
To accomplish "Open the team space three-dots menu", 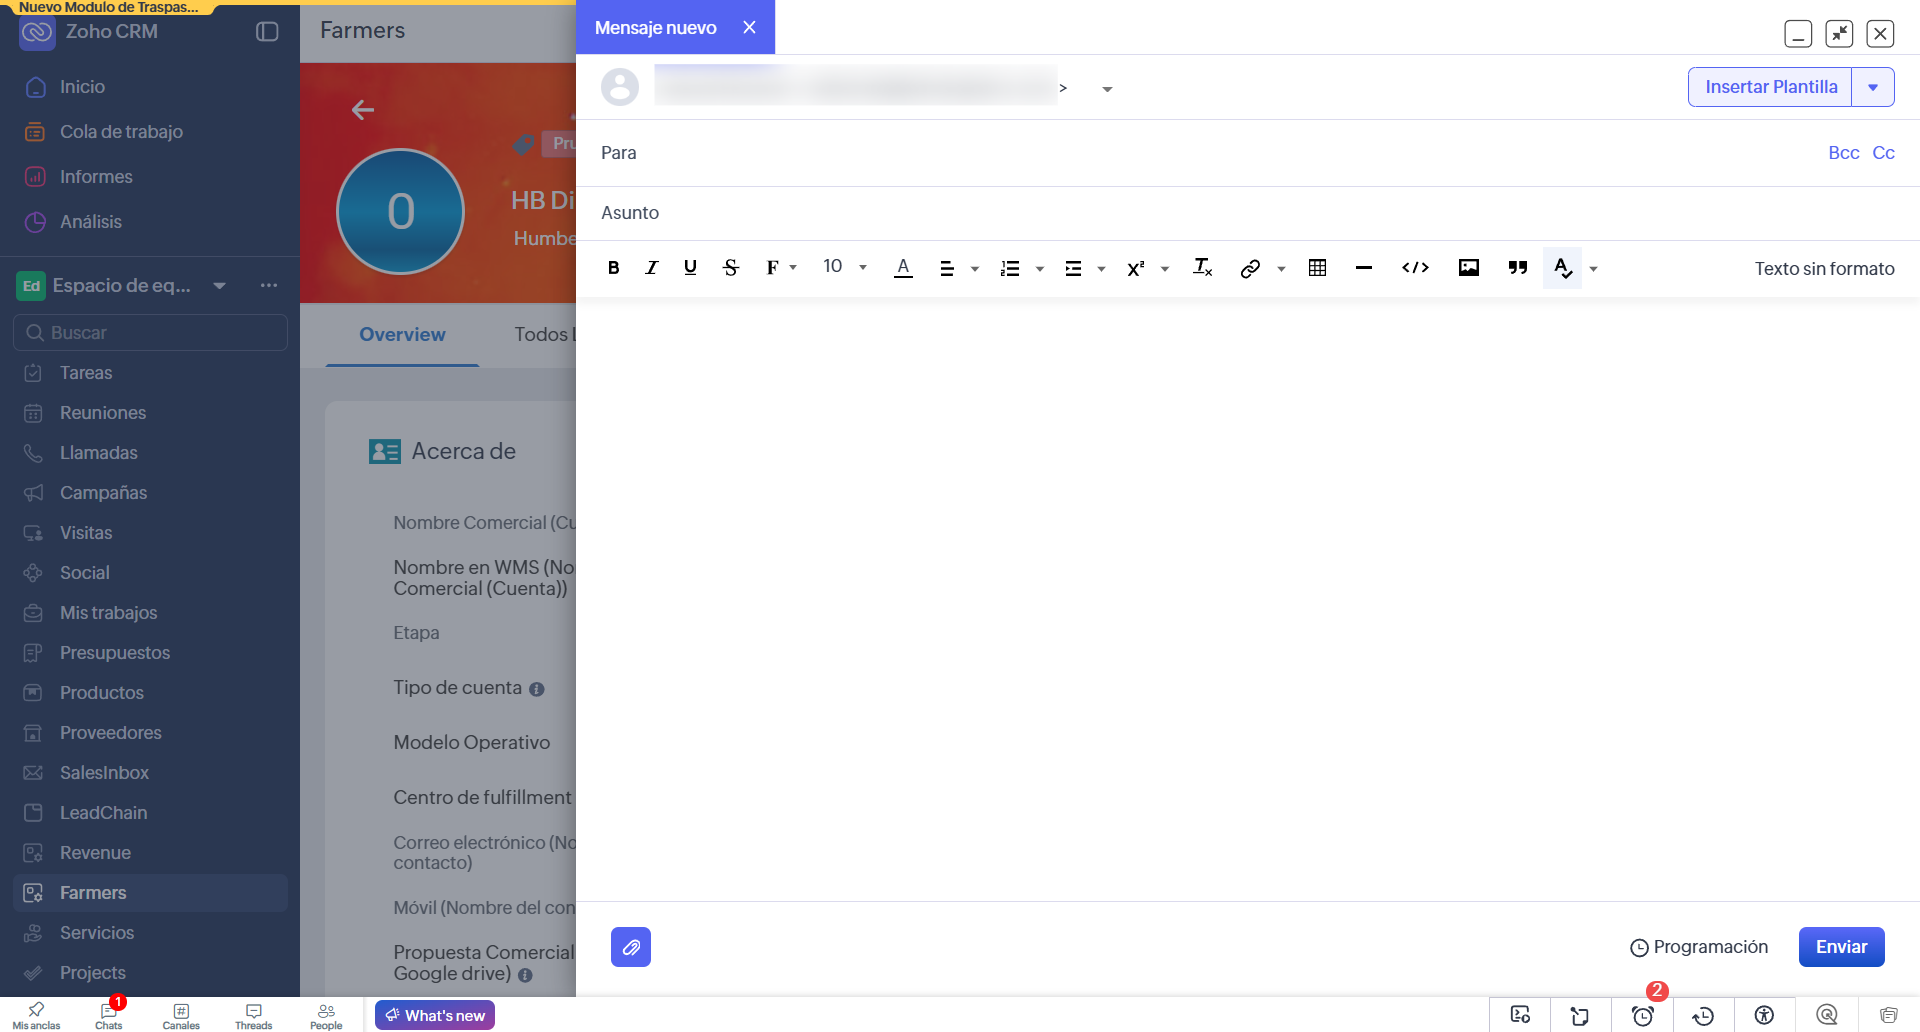I will click(269, 286).
